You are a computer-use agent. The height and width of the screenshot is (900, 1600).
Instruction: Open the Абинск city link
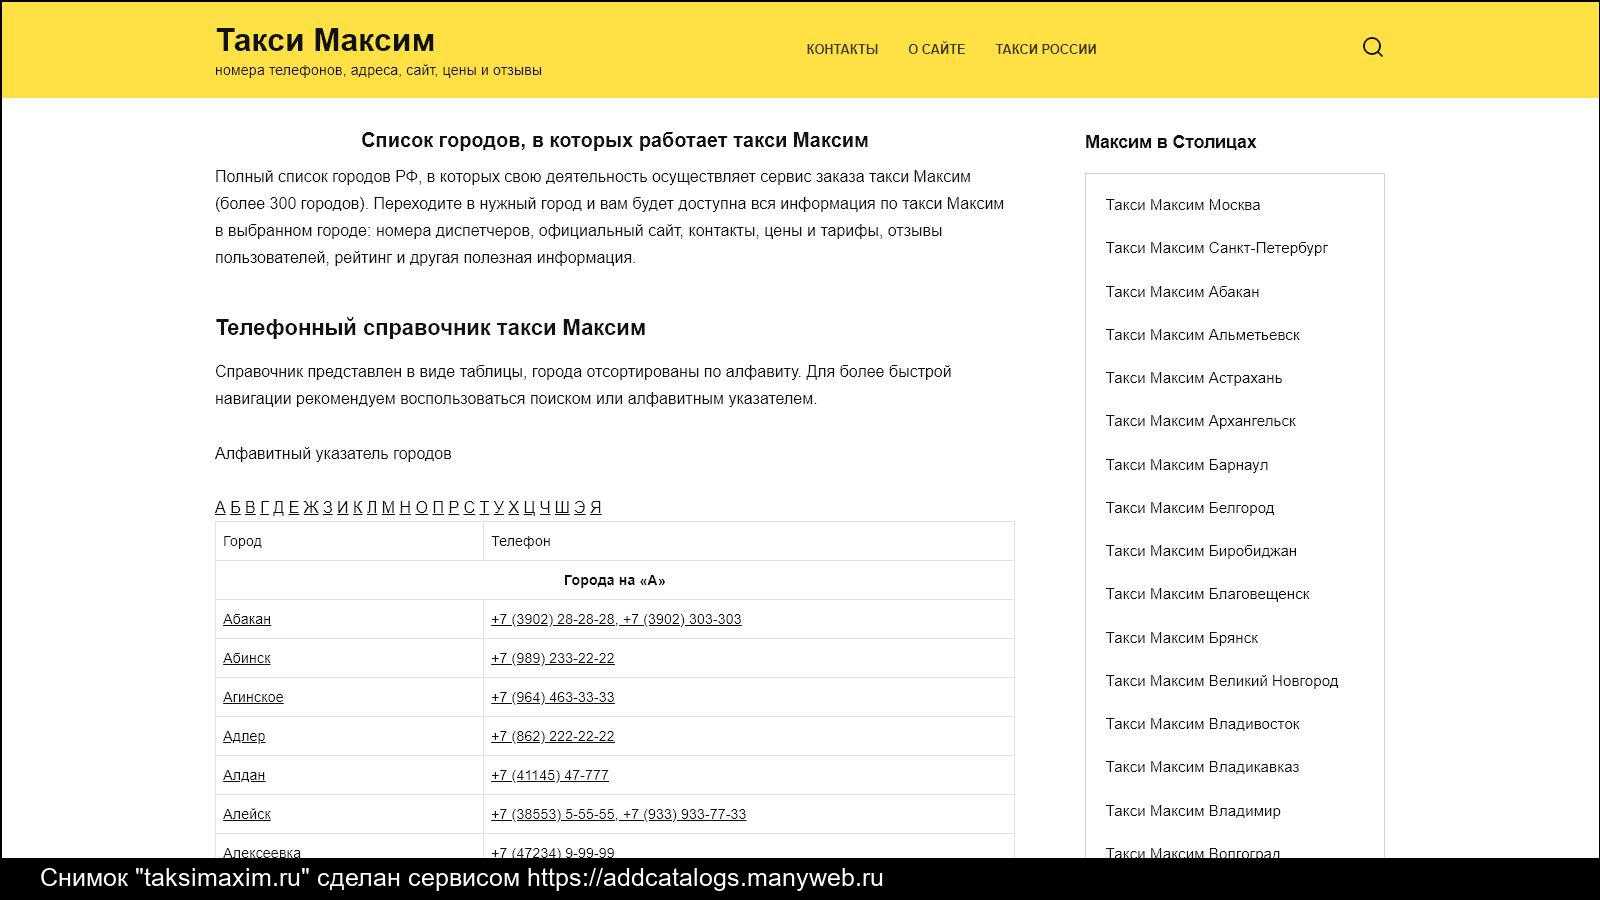click(247, 658)
